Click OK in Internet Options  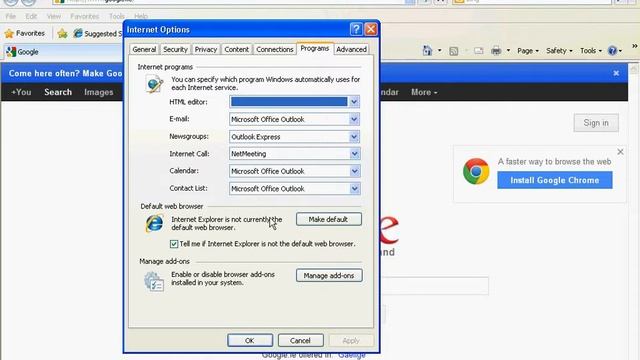(250, 340)
